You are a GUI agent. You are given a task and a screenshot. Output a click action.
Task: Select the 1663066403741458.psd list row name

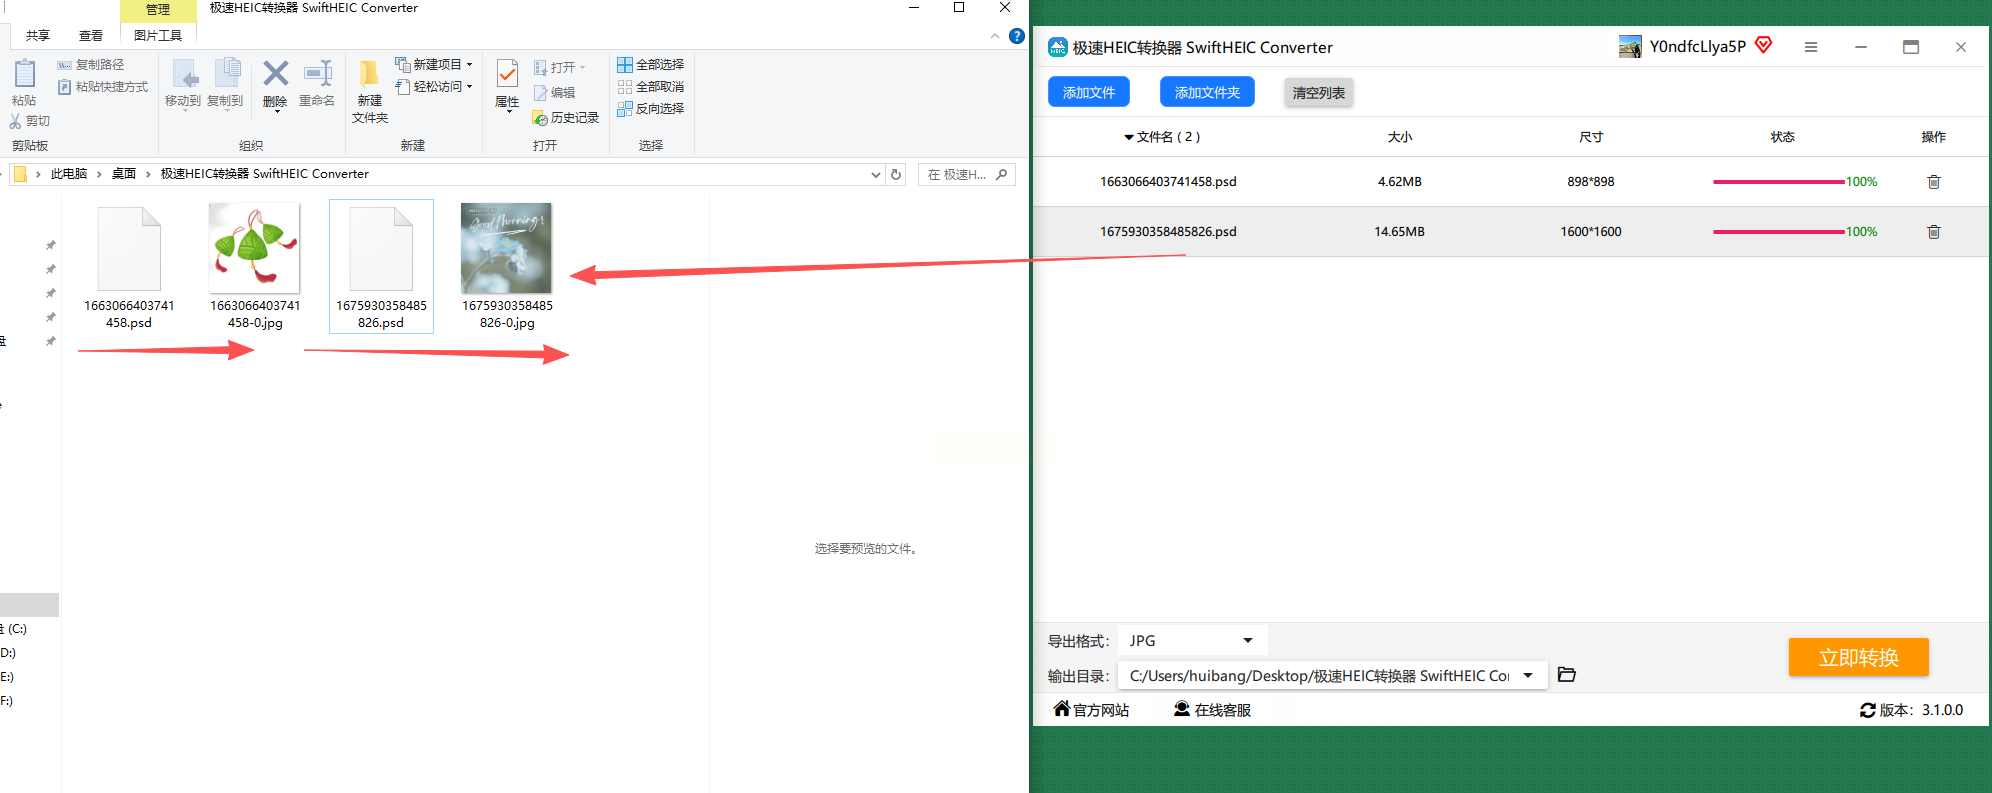(1168, 182)
